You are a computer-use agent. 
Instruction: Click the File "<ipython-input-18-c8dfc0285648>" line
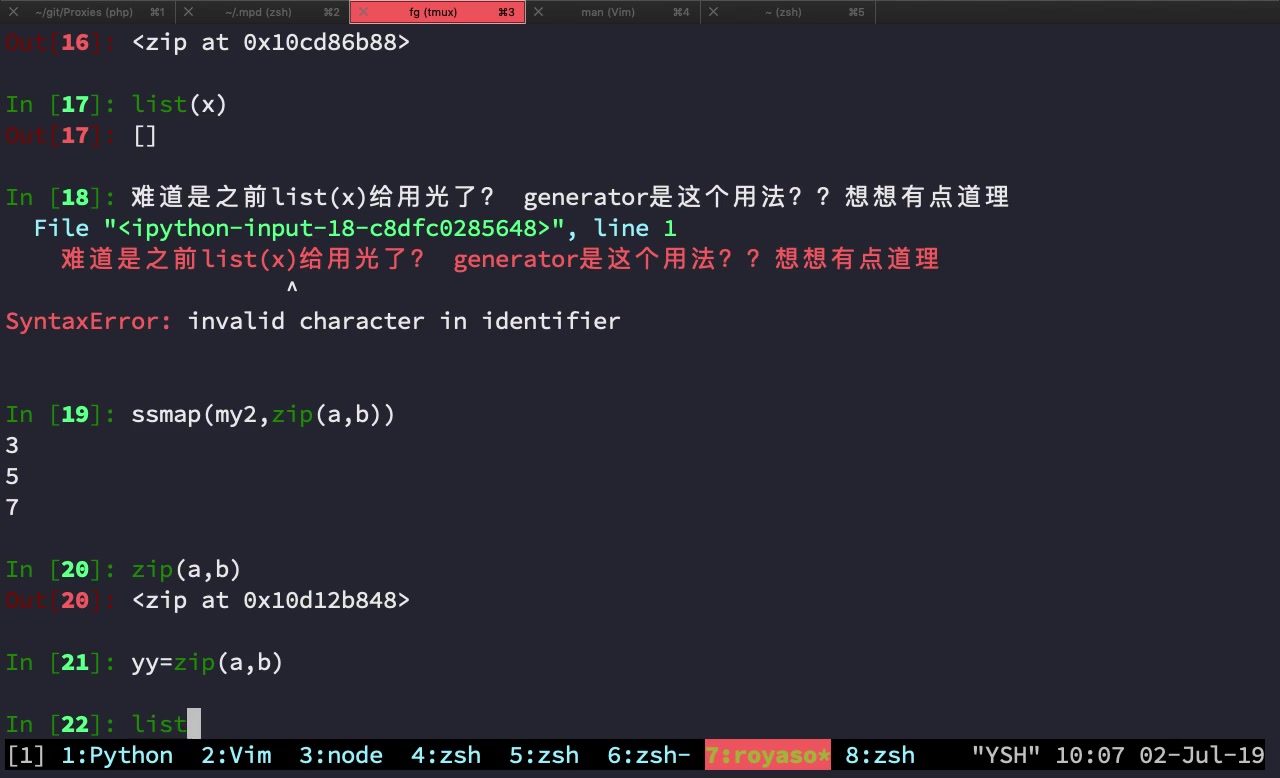pos(355,228)
